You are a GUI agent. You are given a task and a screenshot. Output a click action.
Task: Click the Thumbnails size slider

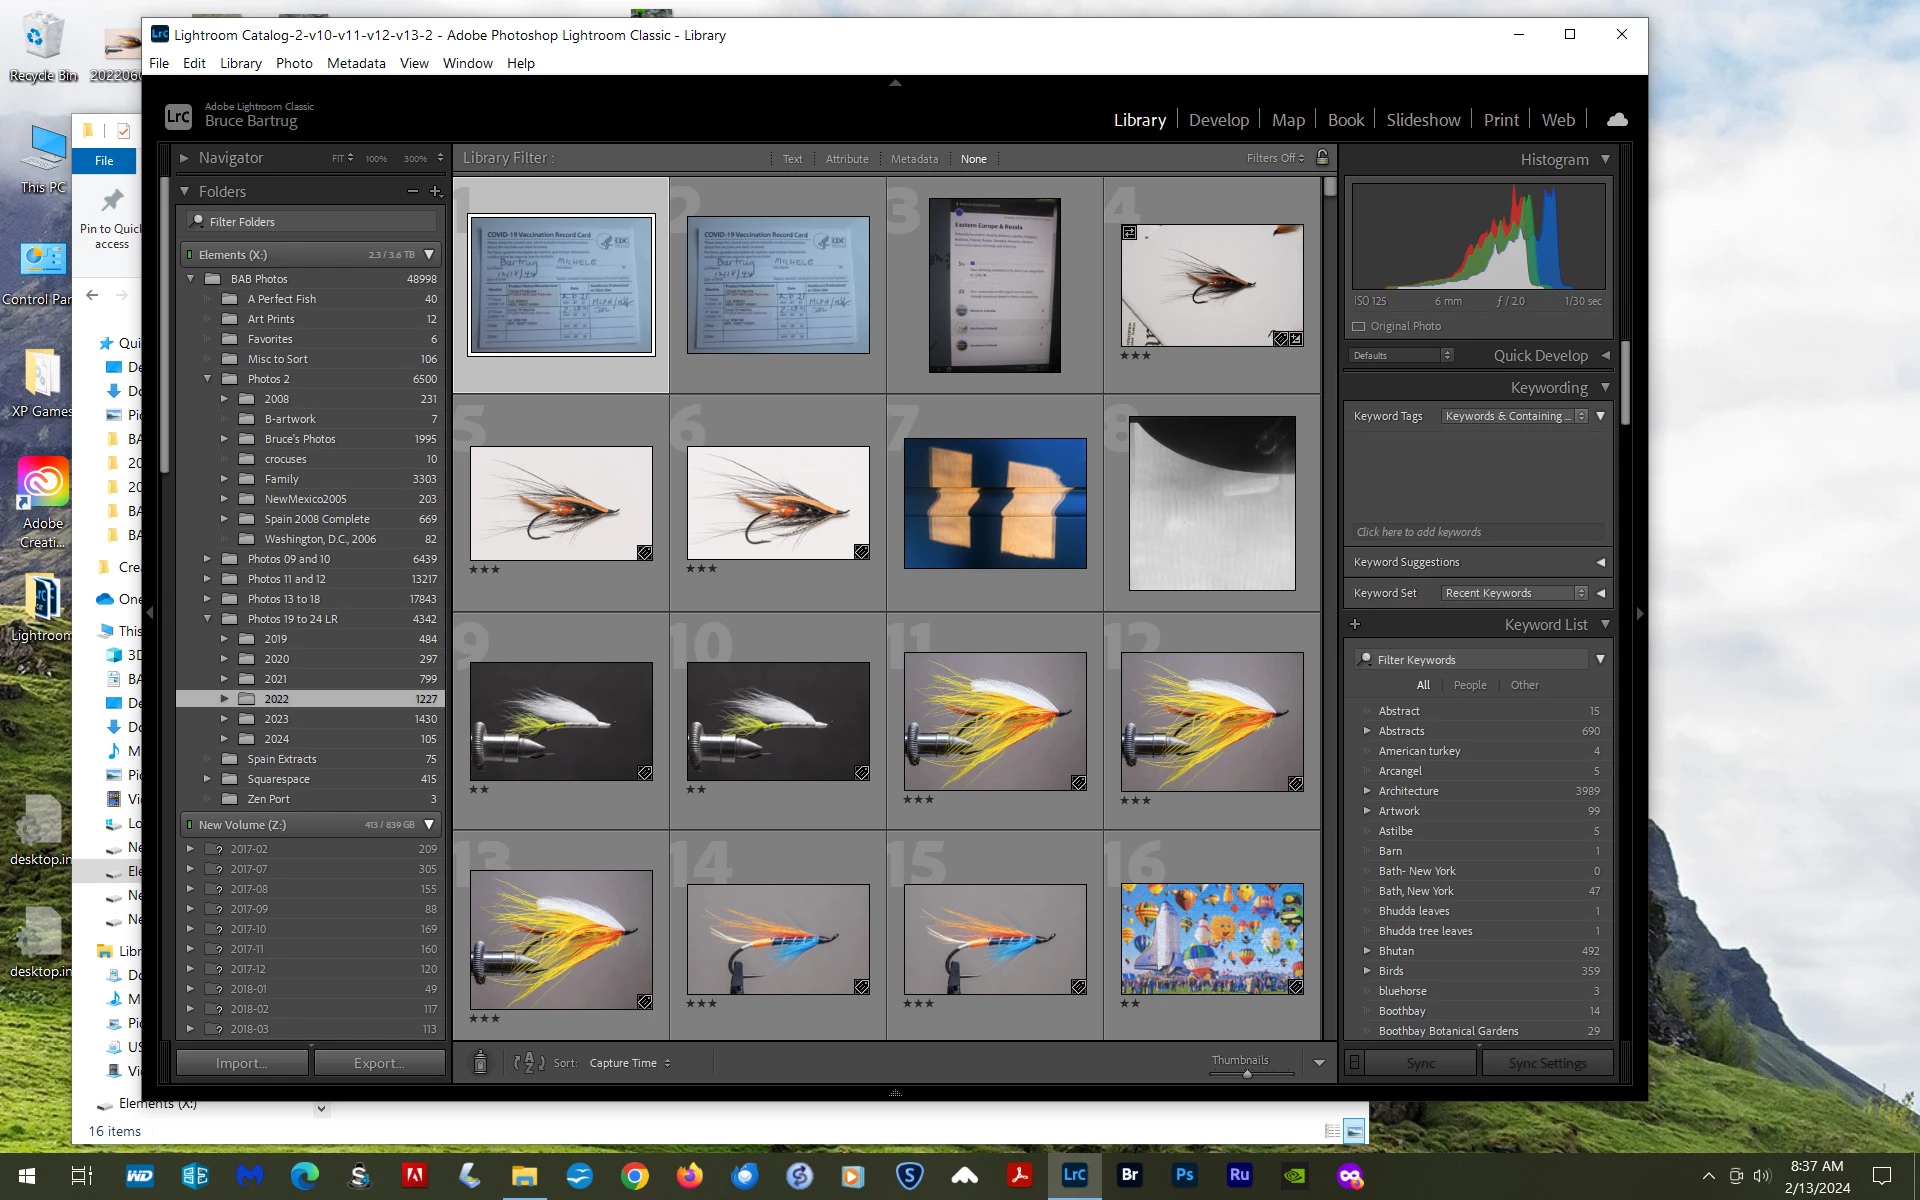pyautogui.click(x=1248, y=1074)
